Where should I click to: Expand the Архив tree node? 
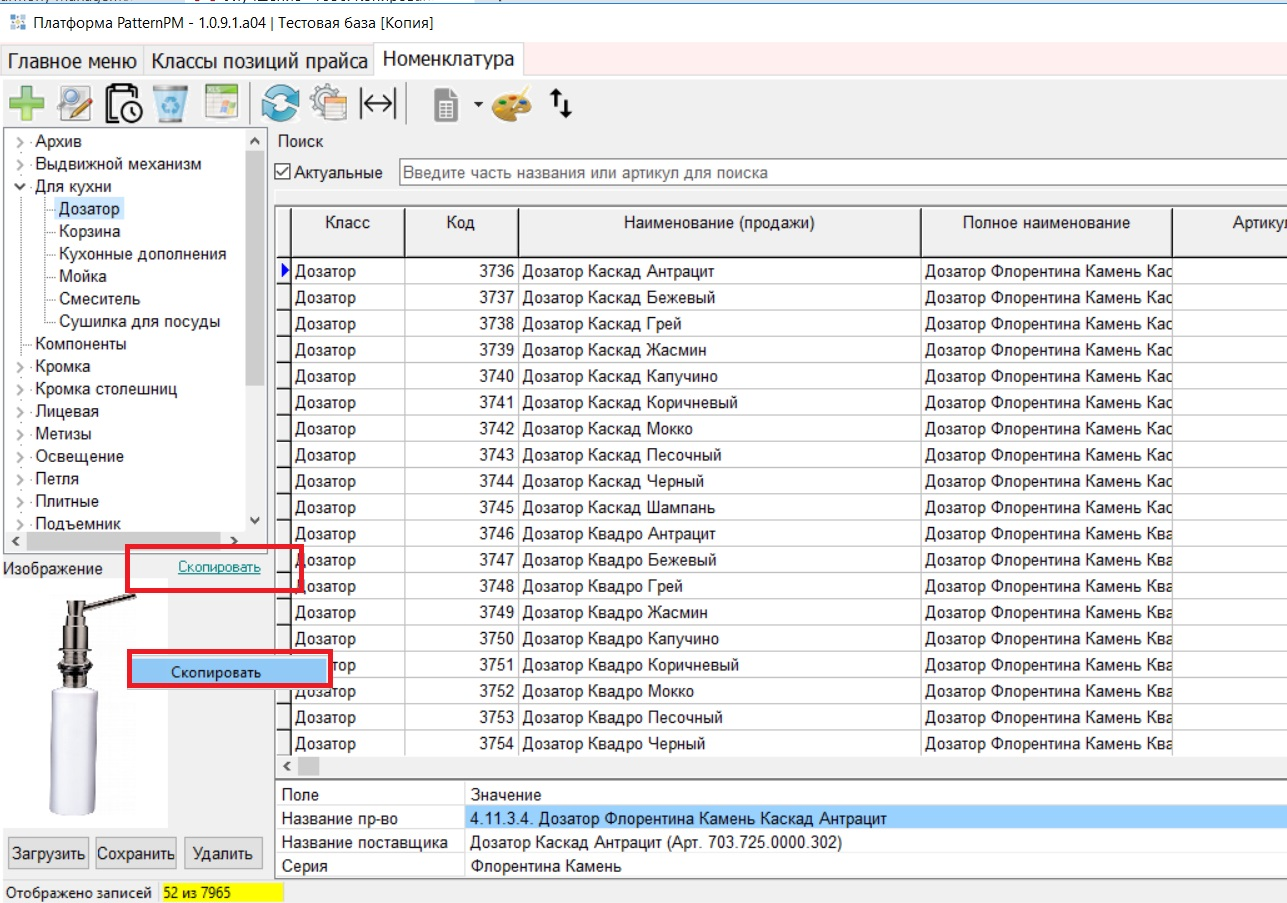[19, 142]
